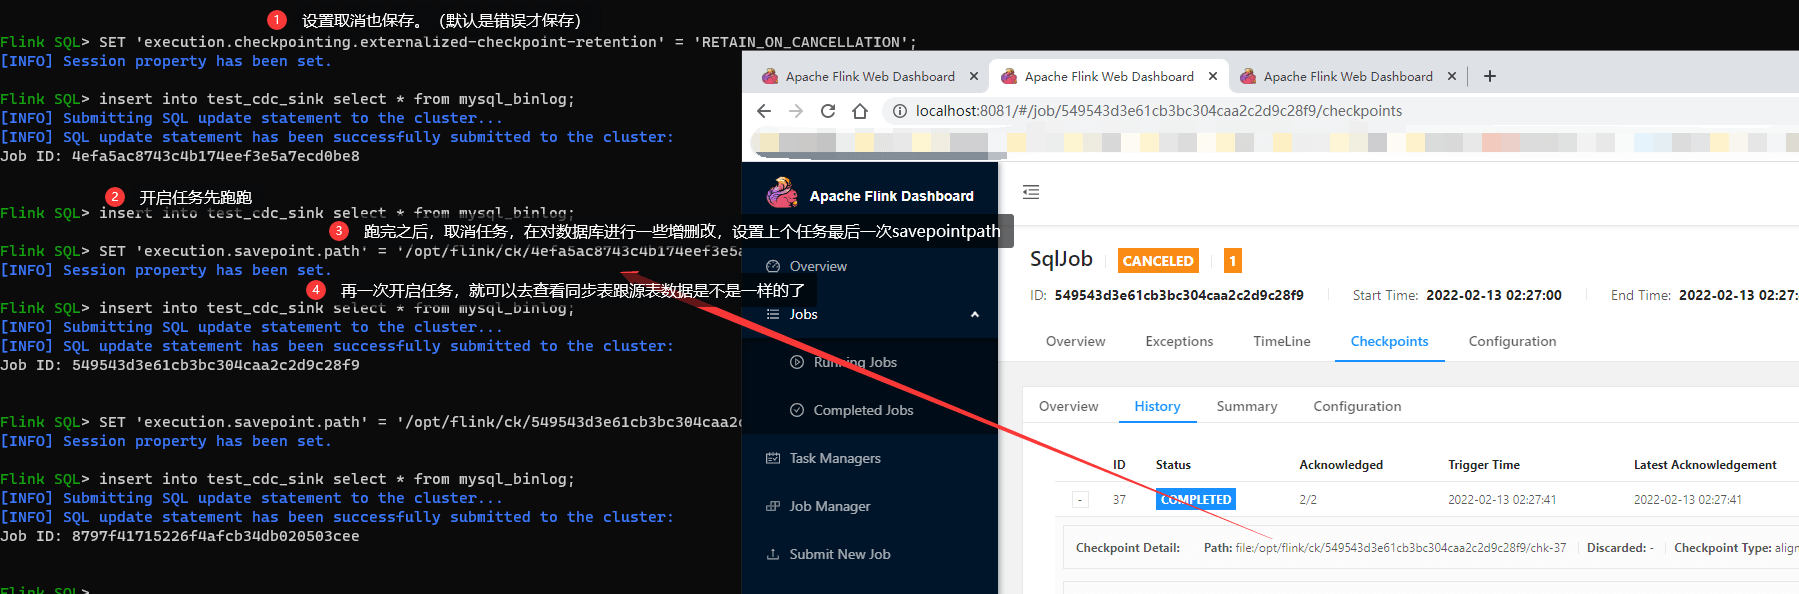Viewport: 1799px width, 594px height.
Task: Open the checkpoints Overview sub-tab
Action: click(1068, 406)
